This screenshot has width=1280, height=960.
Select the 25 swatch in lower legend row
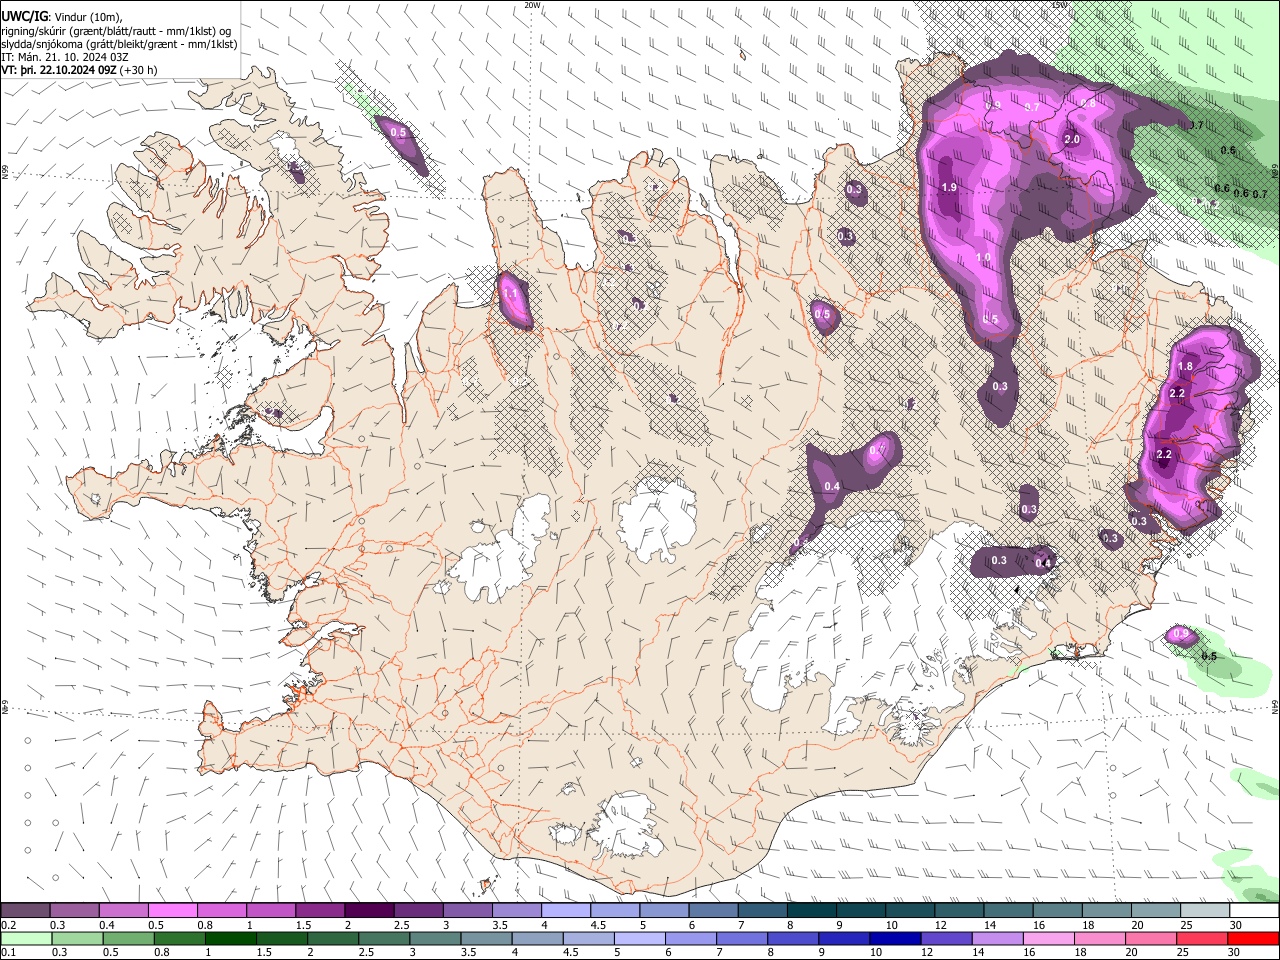(1201, 938)
